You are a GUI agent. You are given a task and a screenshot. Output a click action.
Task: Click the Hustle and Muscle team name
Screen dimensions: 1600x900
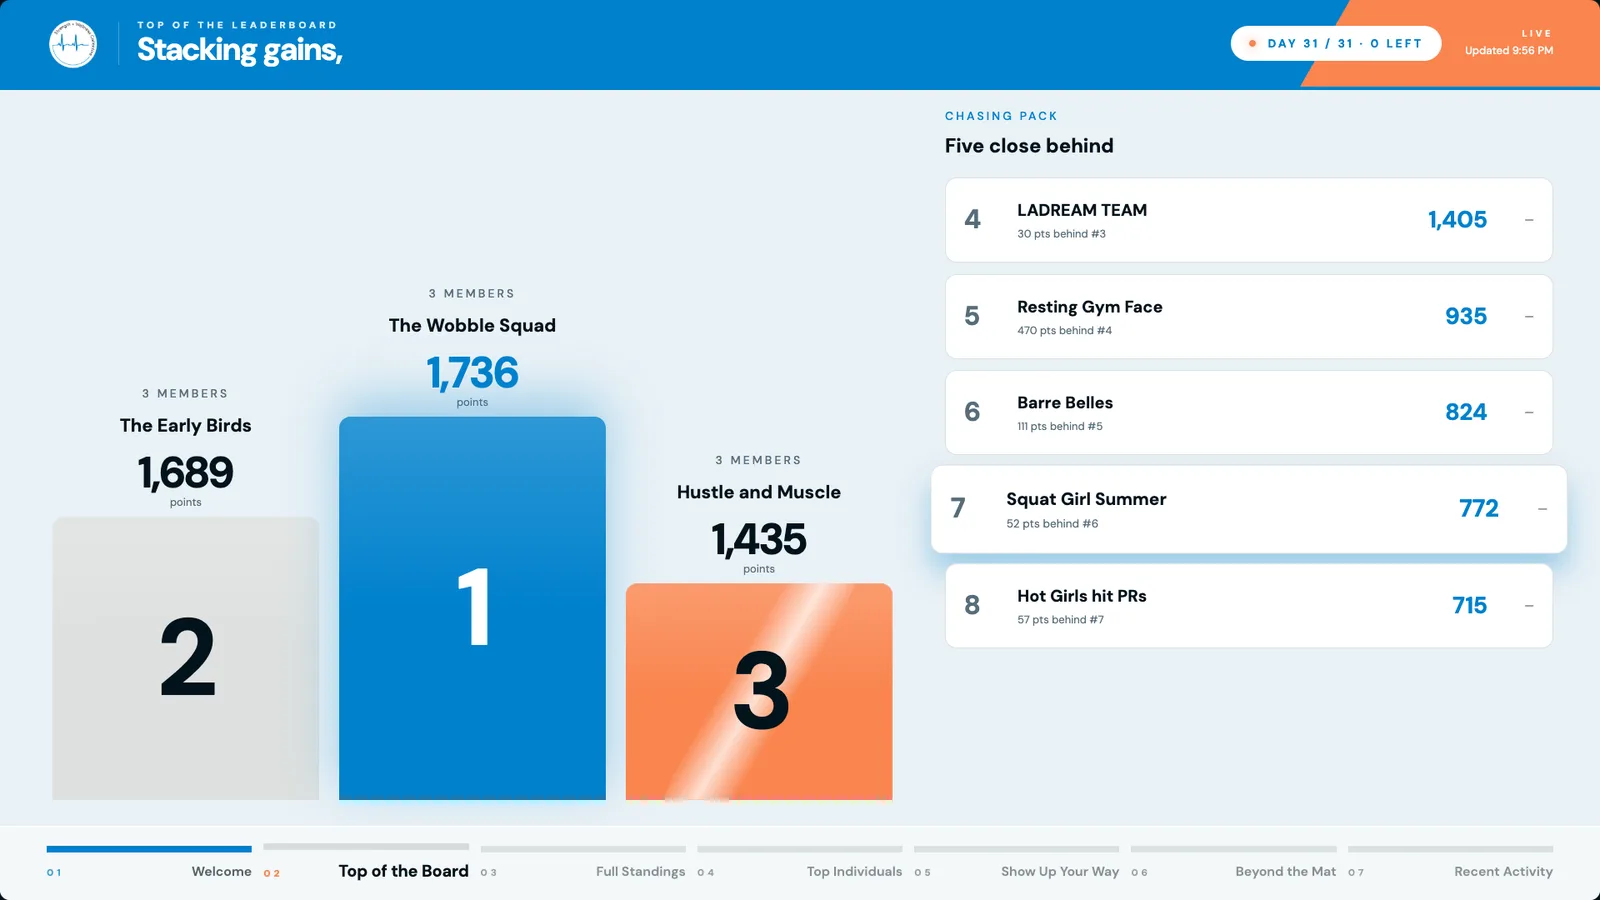(x=759, y=492)
